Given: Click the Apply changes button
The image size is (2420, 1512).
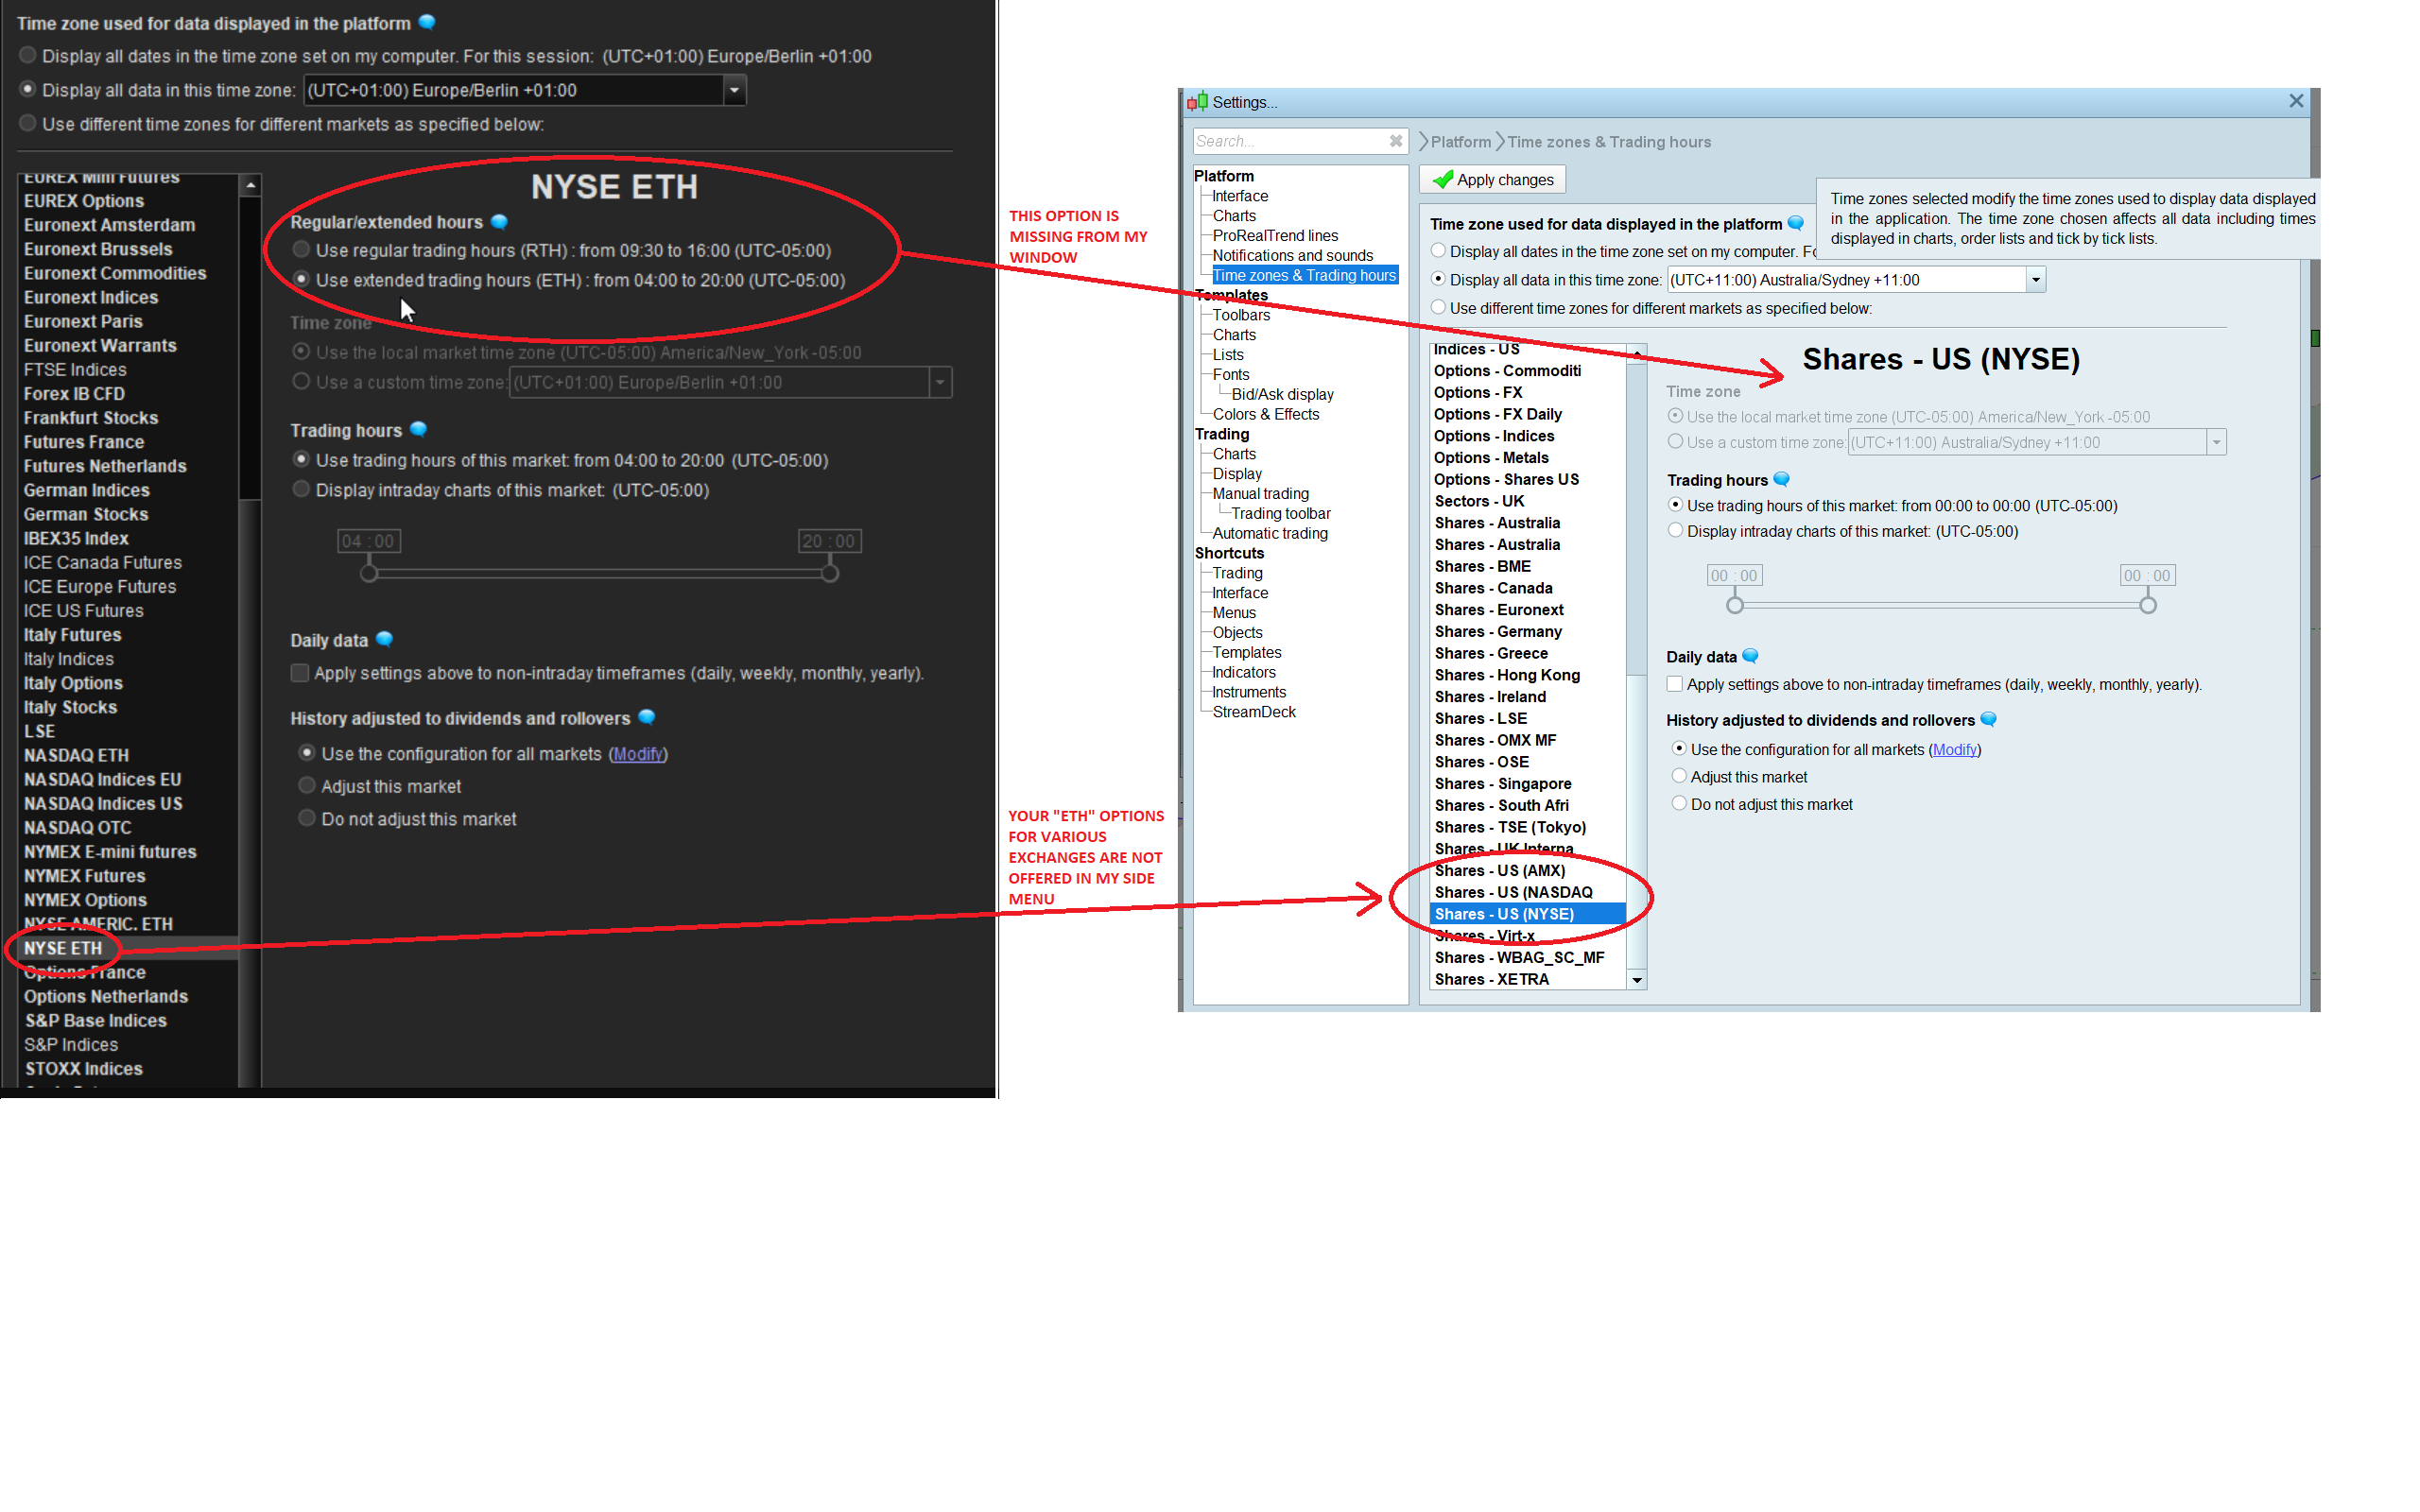Looking at the screenshot, I should [x=1492, y=180].
